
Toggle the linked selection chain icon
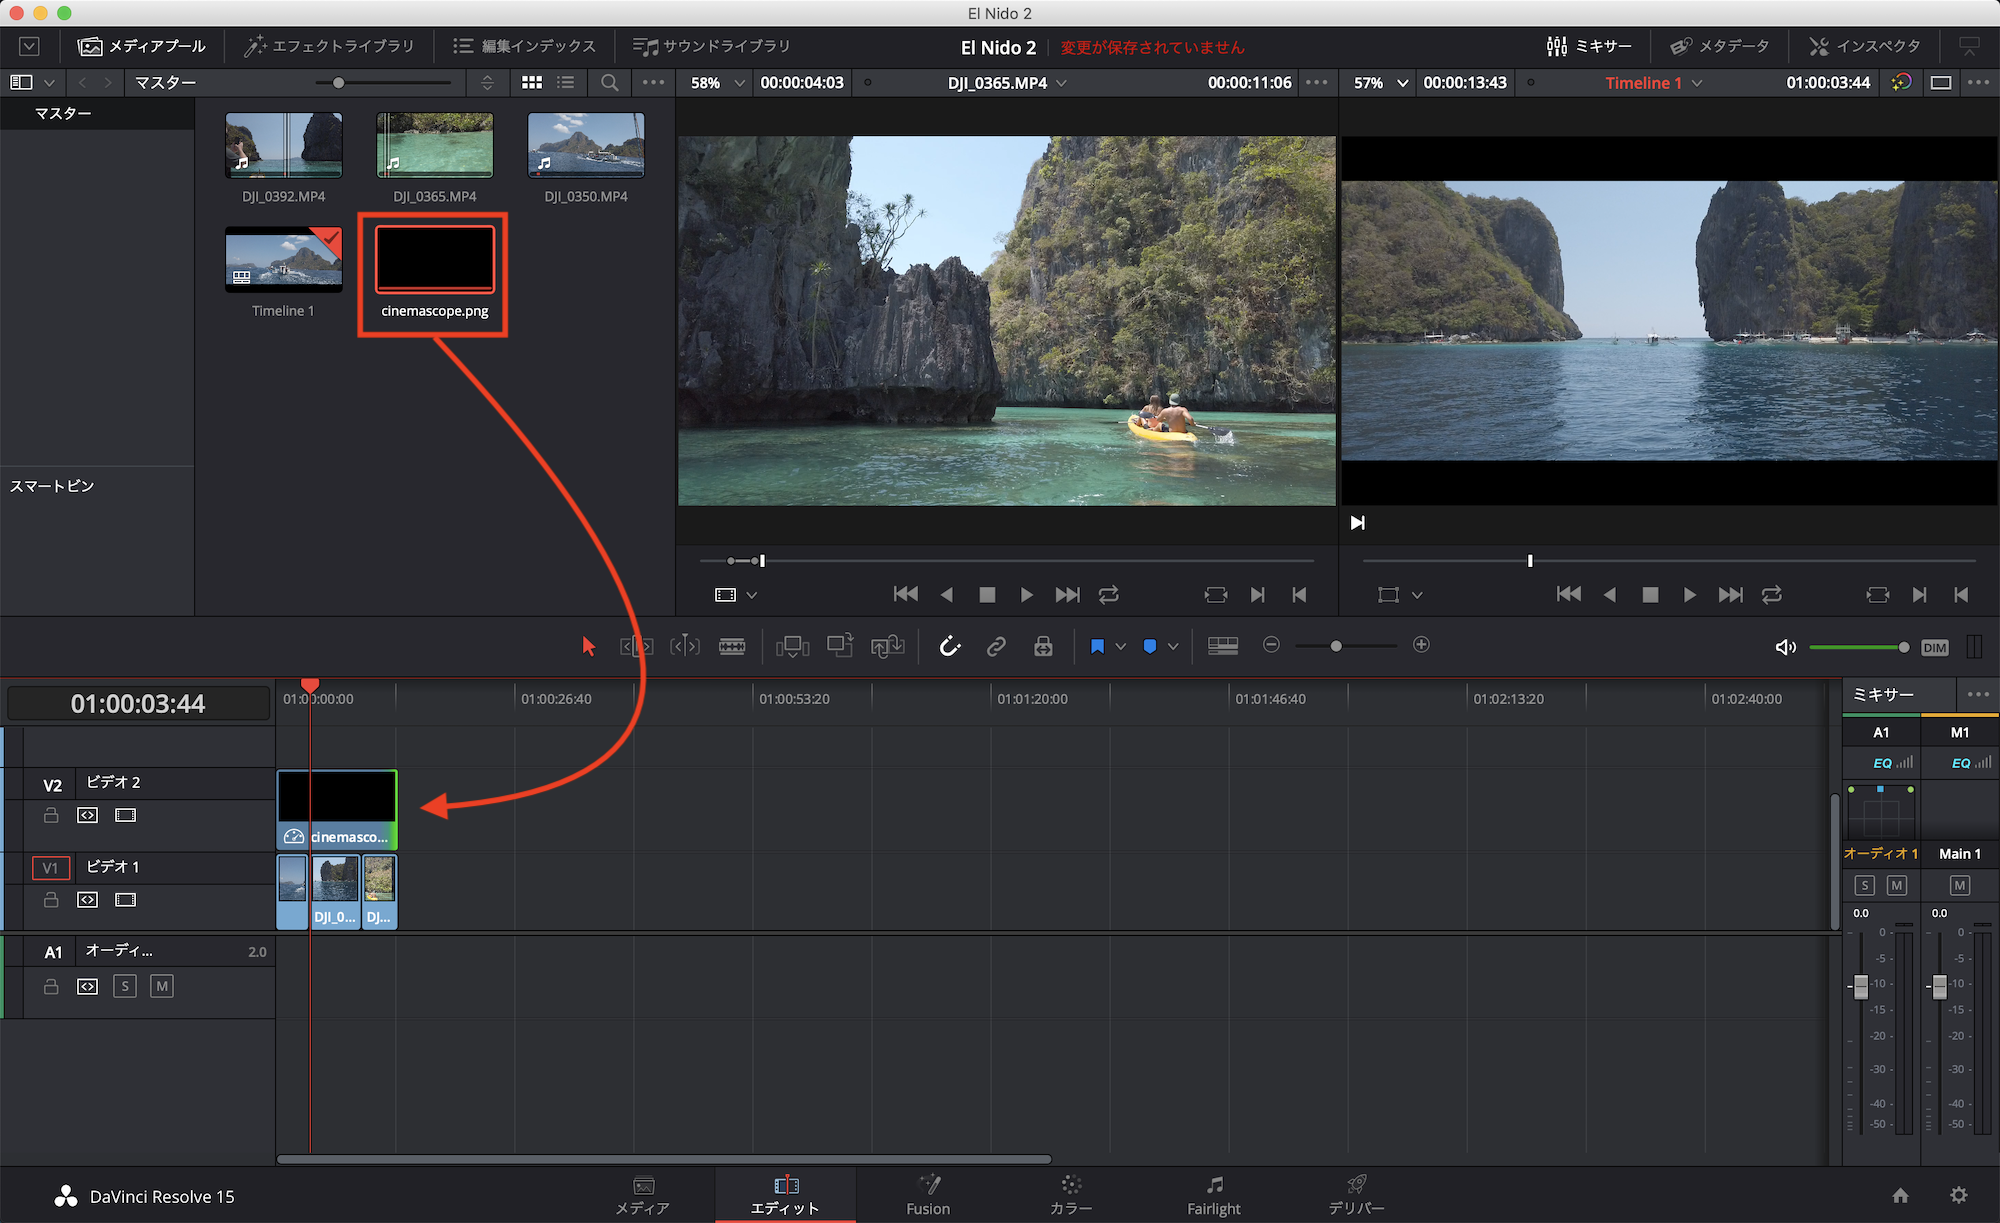click(x=996, y=647)
